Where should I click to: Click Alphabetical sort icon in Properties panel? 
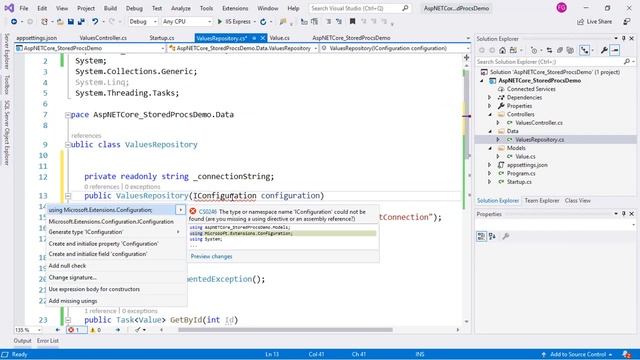click(x=492, y=236)
